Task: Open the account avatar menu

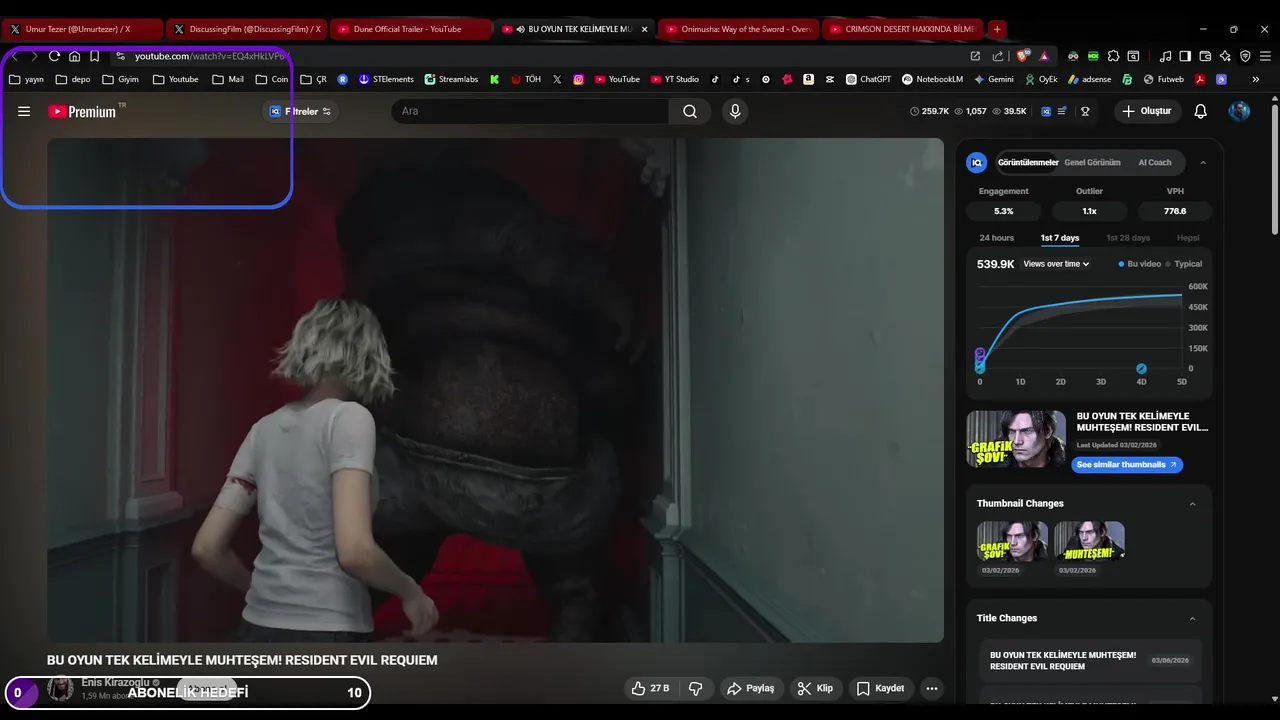Action: [1239, 111]
